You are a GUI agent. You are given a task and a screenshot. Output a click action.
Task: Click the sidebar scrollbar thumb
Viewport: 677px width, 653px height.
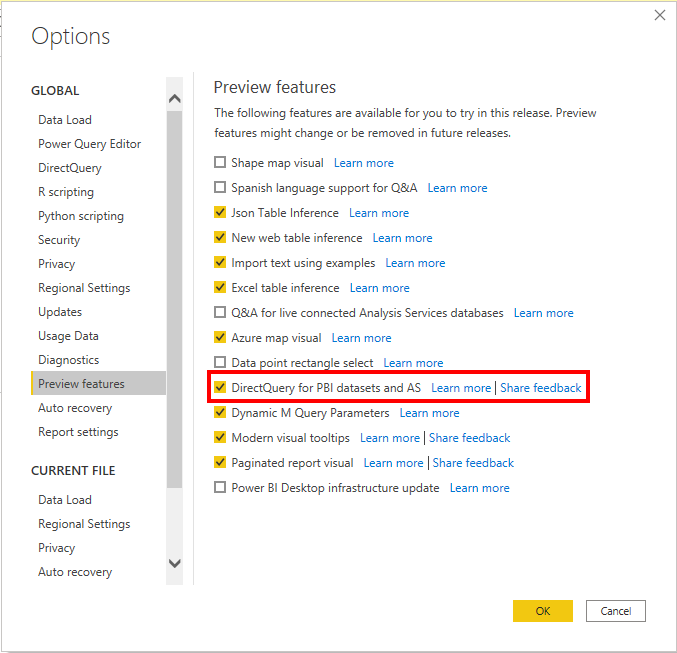174,300
